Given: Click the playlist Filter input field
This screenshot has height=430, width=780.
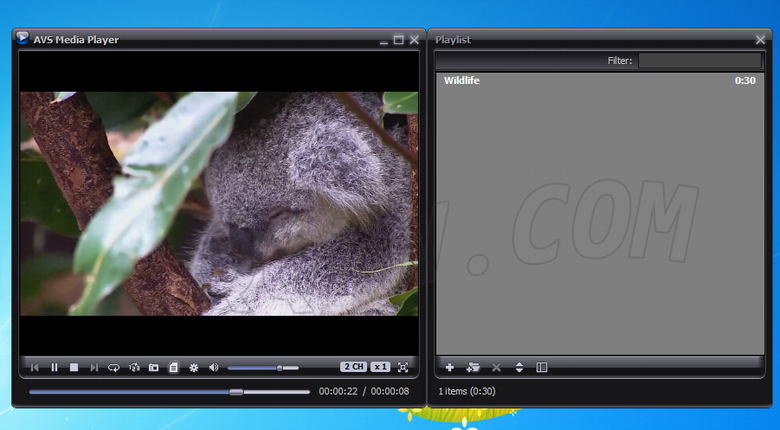Looking at the screenshot, I should (699, 61).
